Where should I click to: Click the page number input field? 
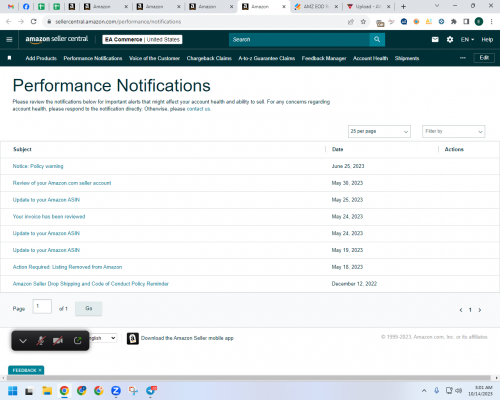pyautogui.click(x=42, y=306)
